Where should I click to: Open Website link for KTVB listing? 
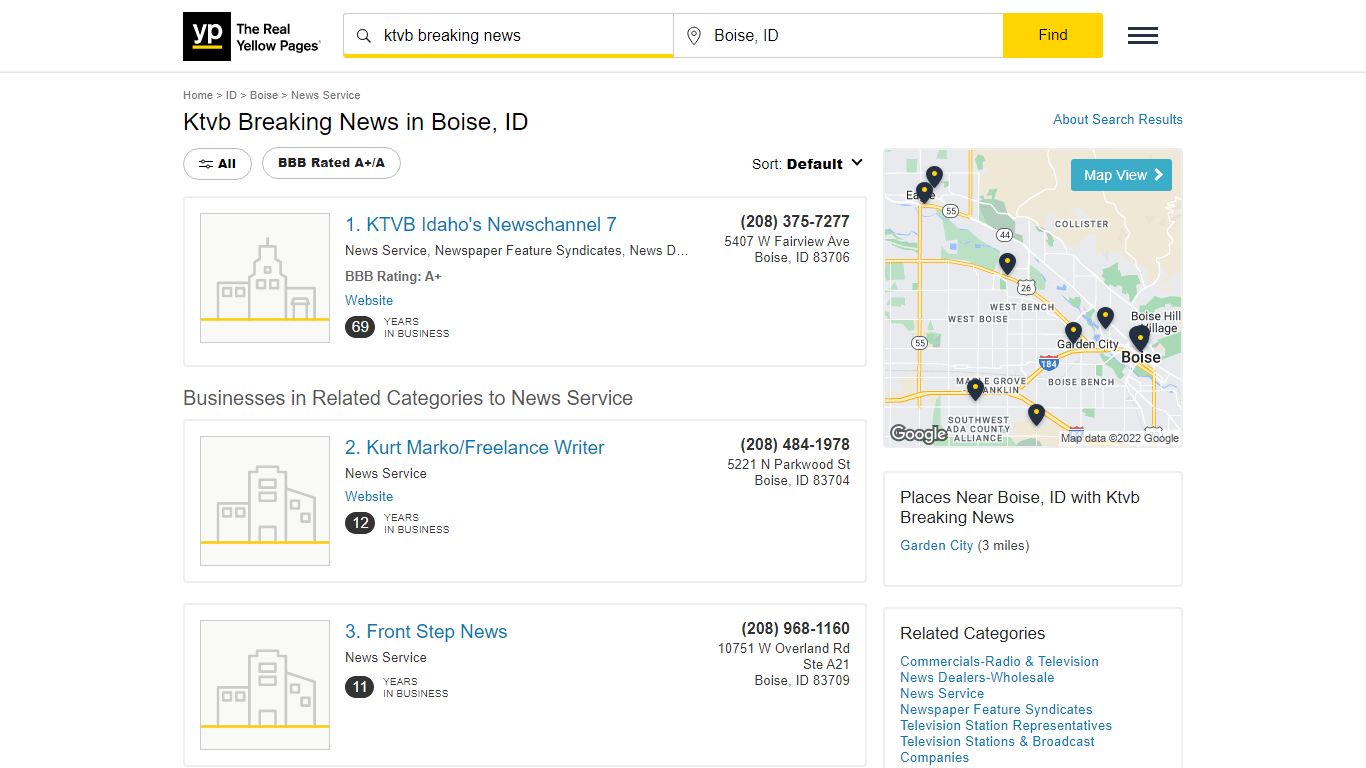pyautogui.click(x=369, y=300)
